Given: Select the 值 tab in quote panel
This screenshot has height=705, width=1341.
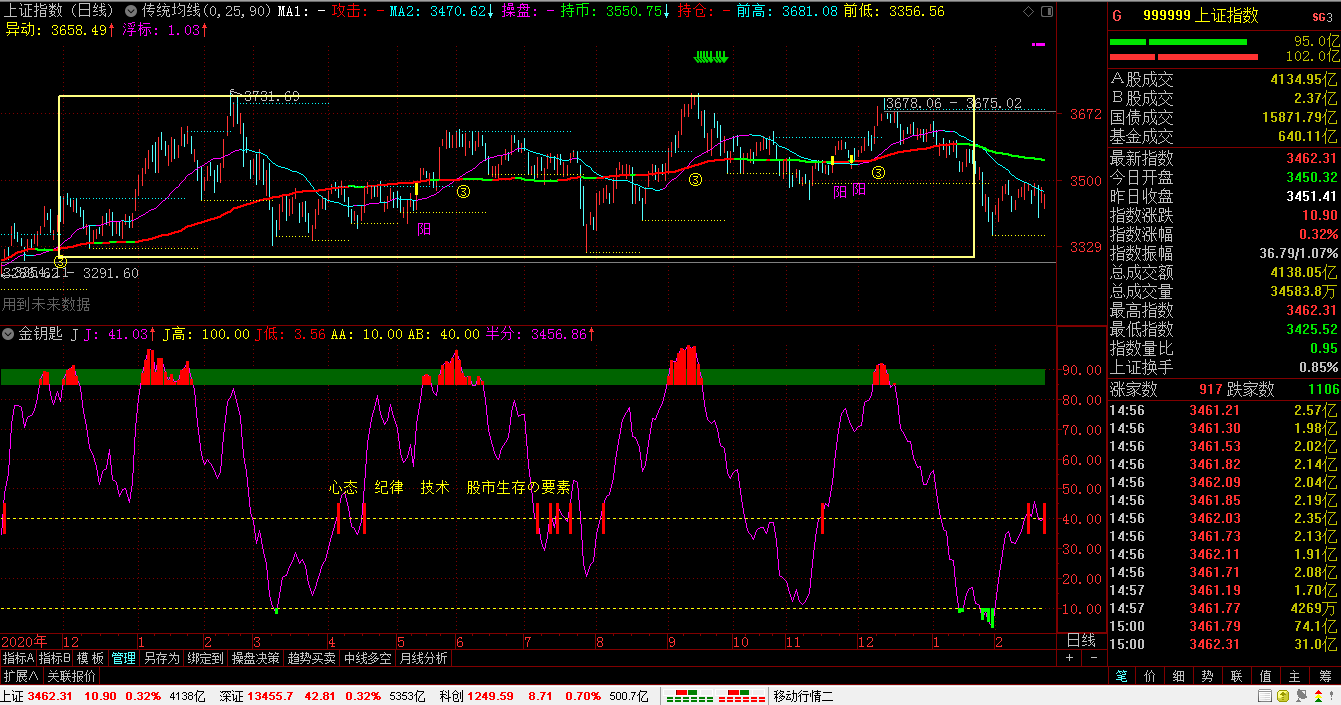Looking at the screenshot, I should (x=1267, y=677).
